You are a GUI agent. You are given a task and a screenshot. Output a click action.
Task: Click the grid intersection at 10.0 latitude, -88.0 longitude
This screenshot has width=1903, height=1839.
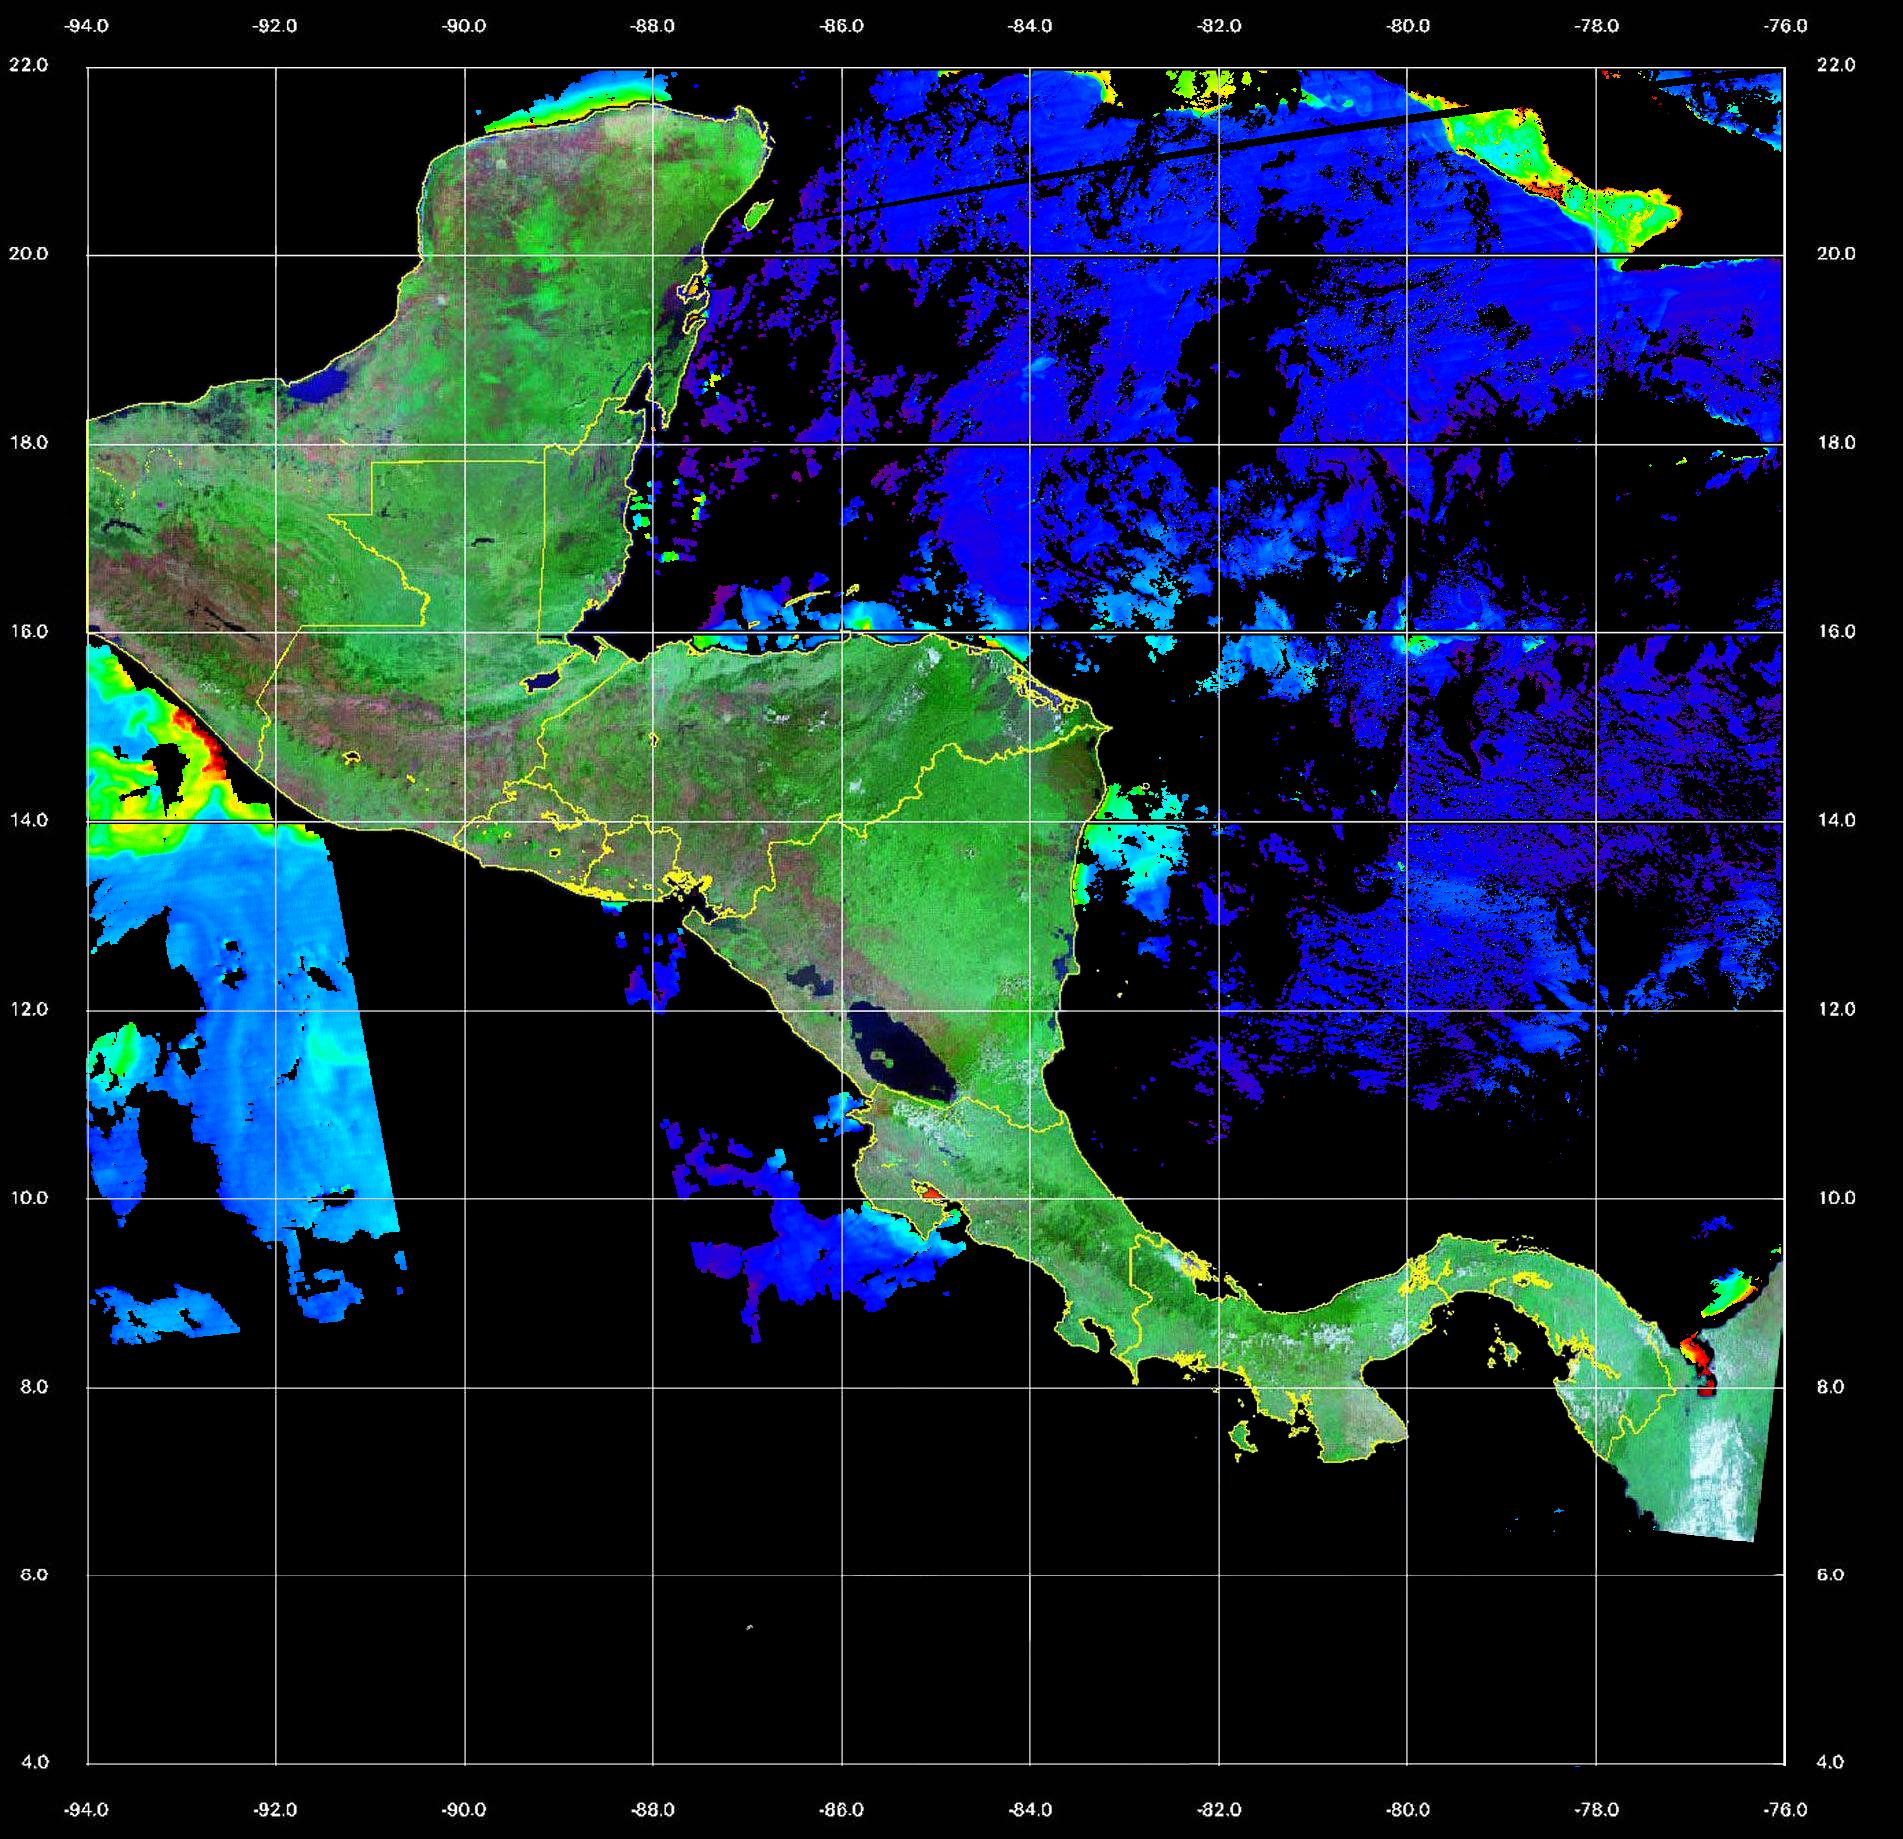[x=653, y=1198]
